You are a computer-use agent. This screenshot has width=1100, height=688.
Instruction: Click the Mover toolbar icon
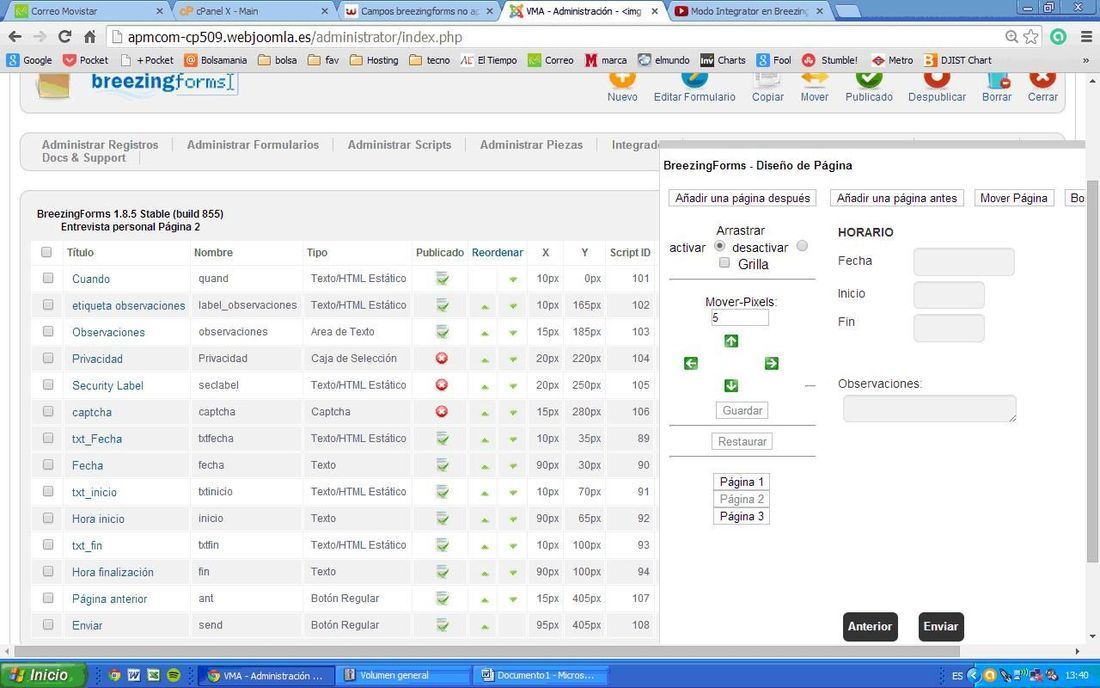(814, 88)
